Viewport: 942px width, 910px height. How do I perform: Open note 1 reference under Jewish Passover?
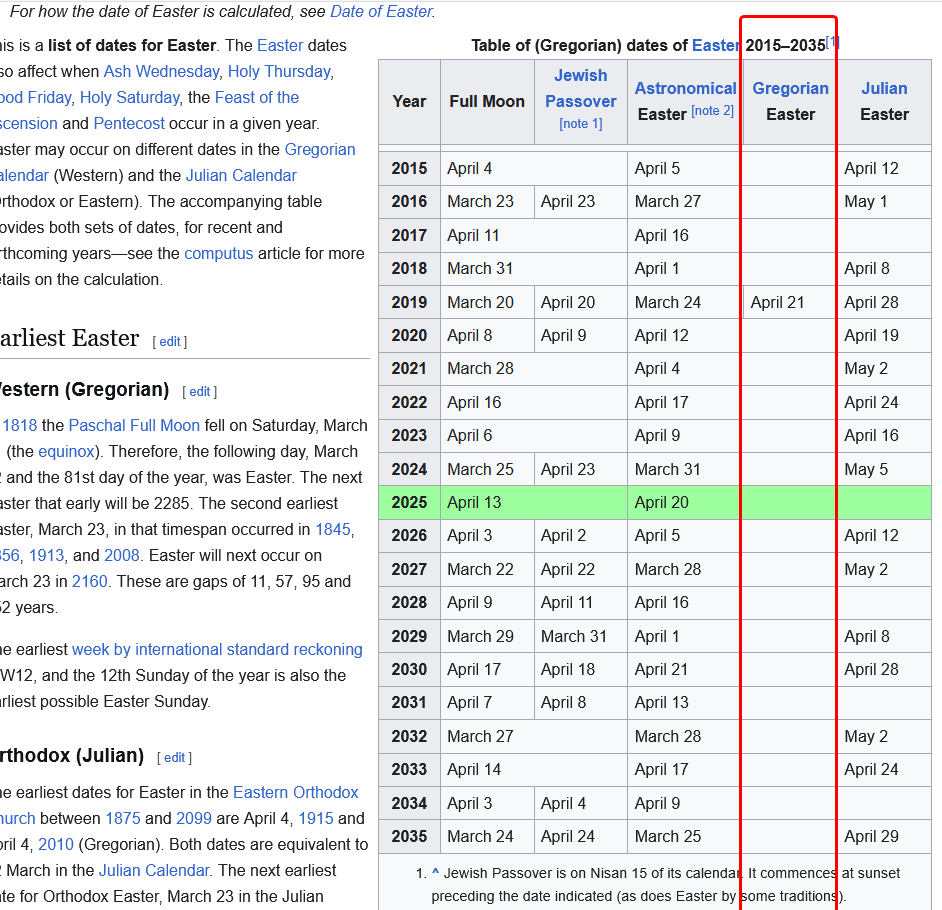[581, 123]
